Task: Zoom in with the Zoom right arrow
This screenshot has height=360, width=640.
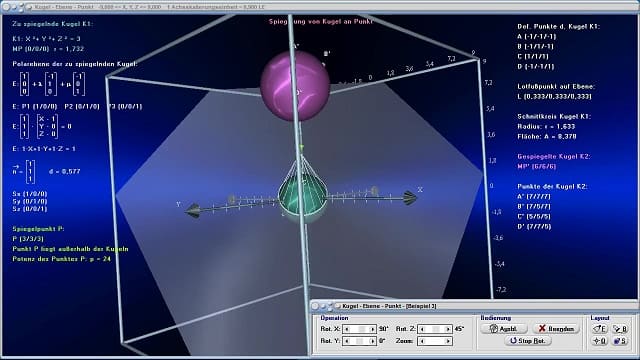Action: click(x=448, y=341)
